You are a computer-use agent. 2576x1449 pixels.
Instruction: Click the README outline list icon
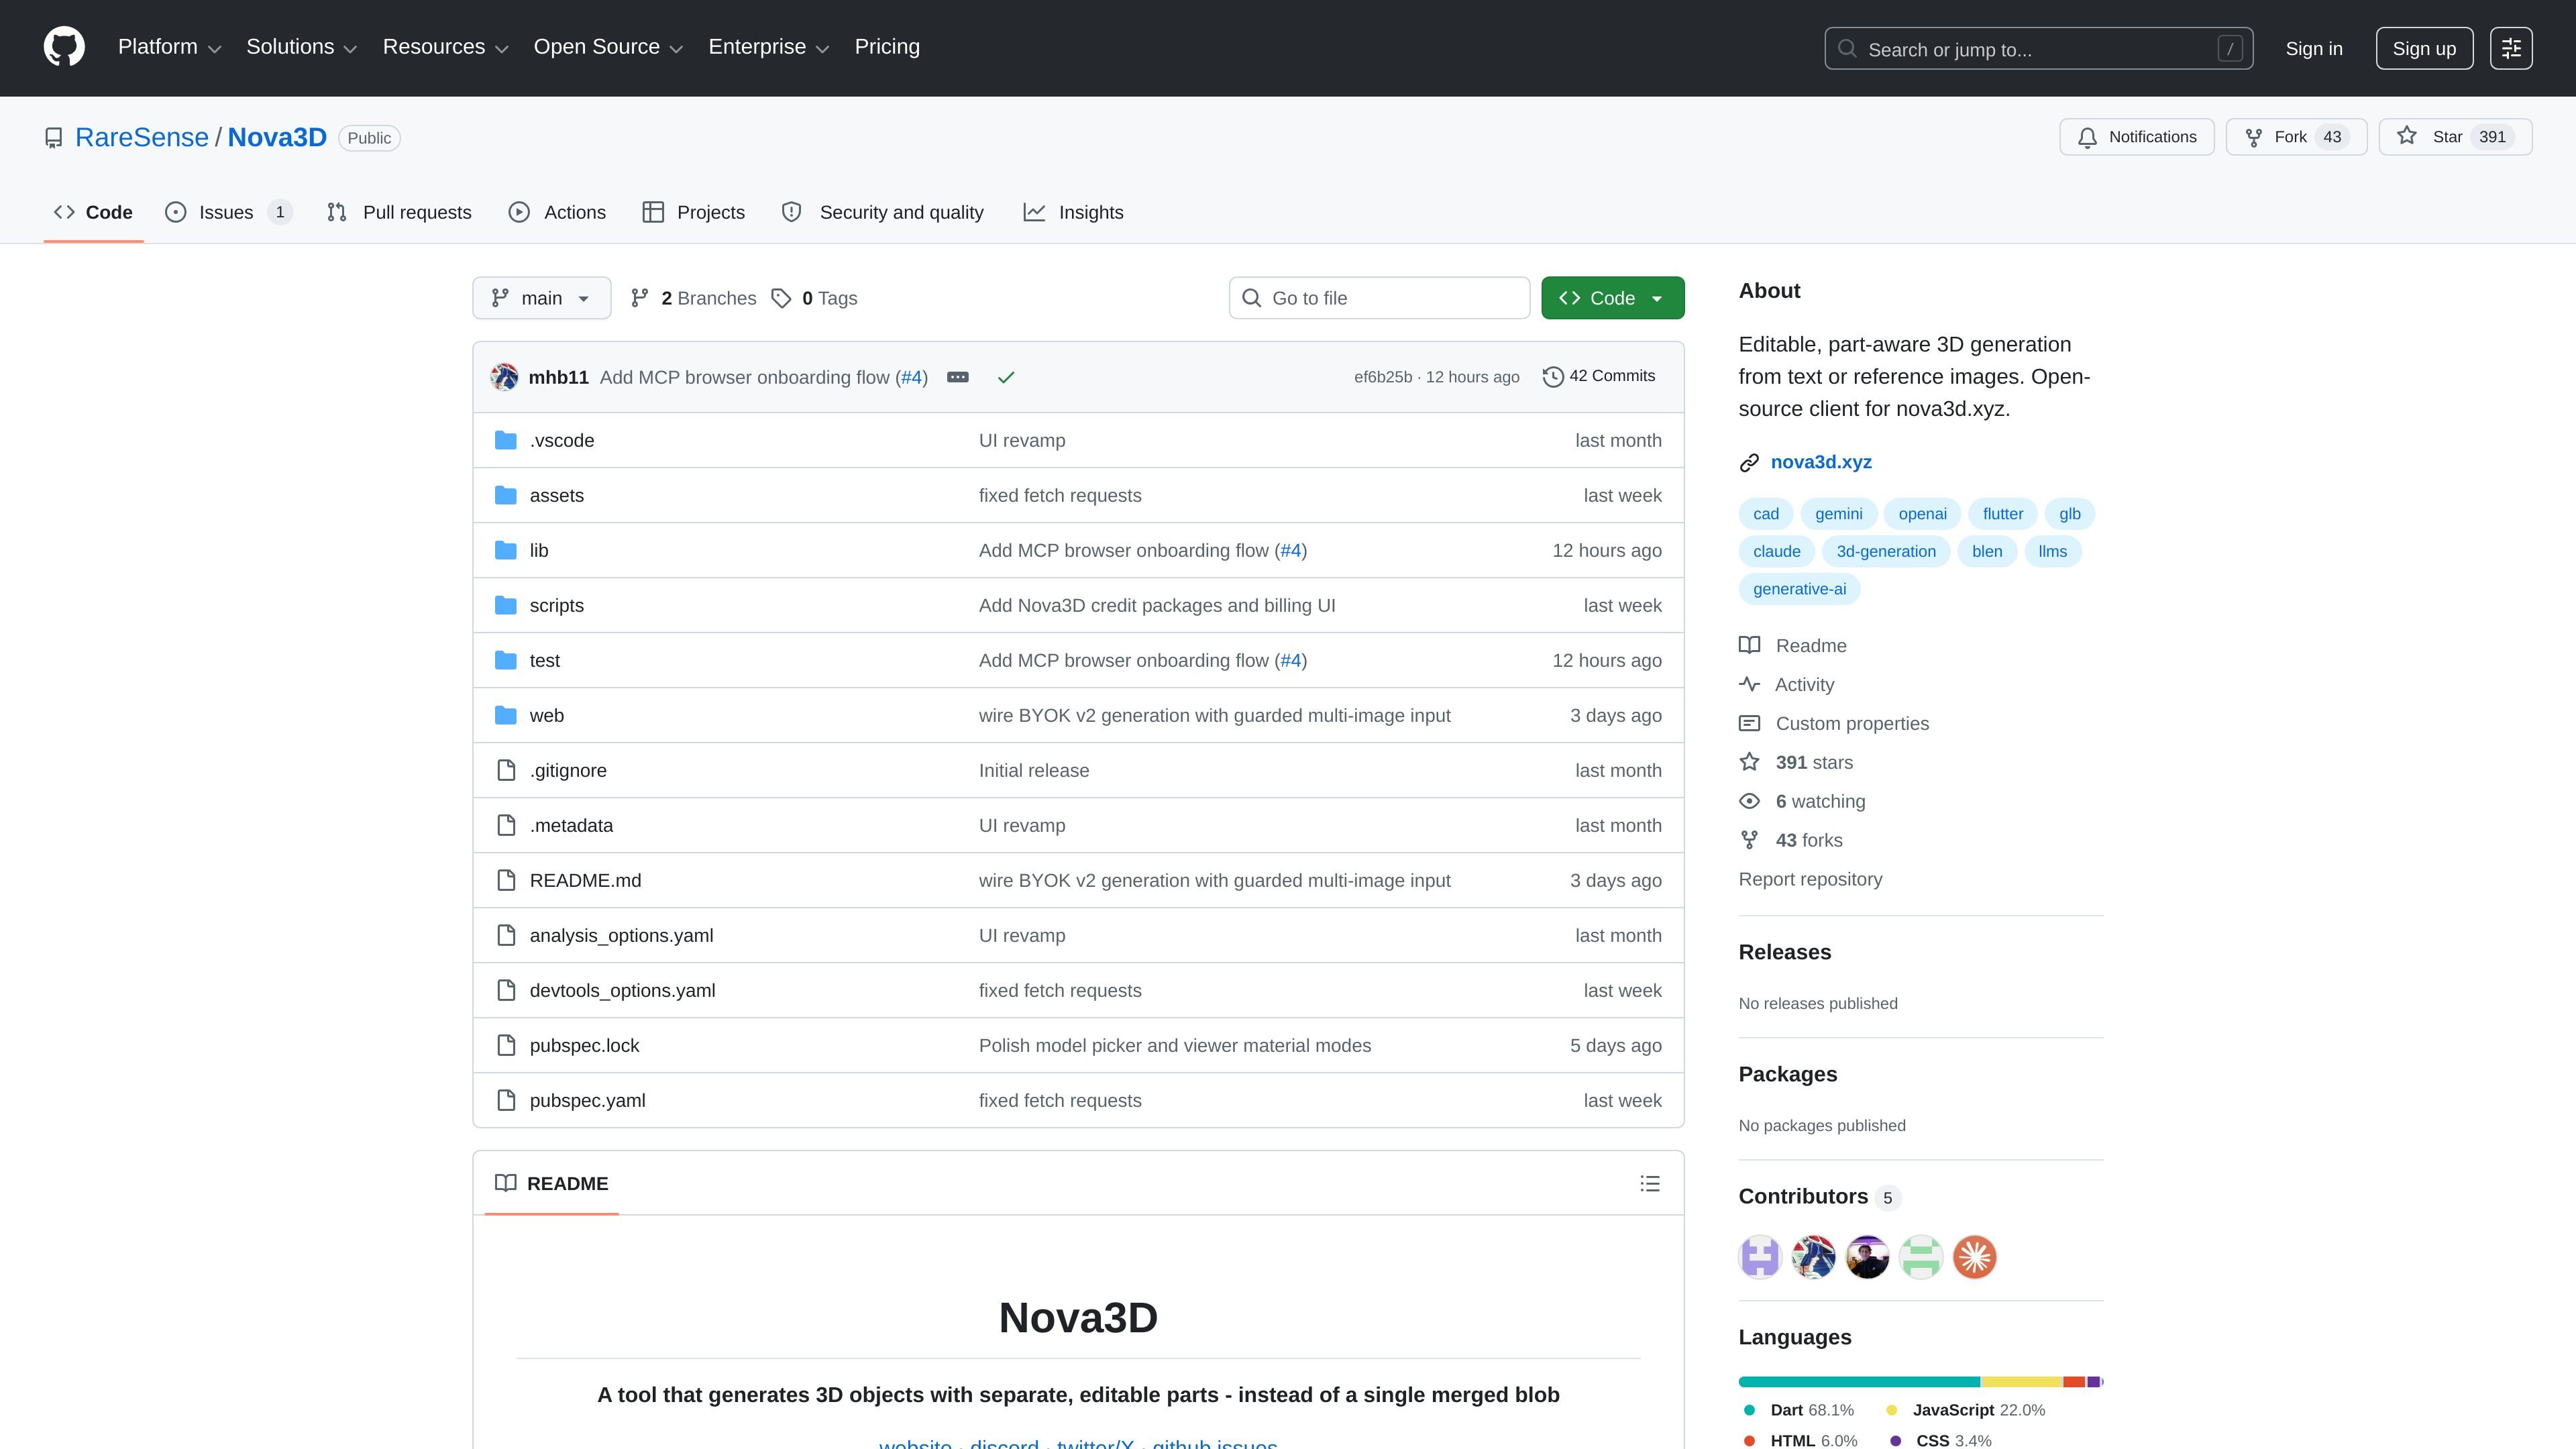[x=1650, y=1183]
